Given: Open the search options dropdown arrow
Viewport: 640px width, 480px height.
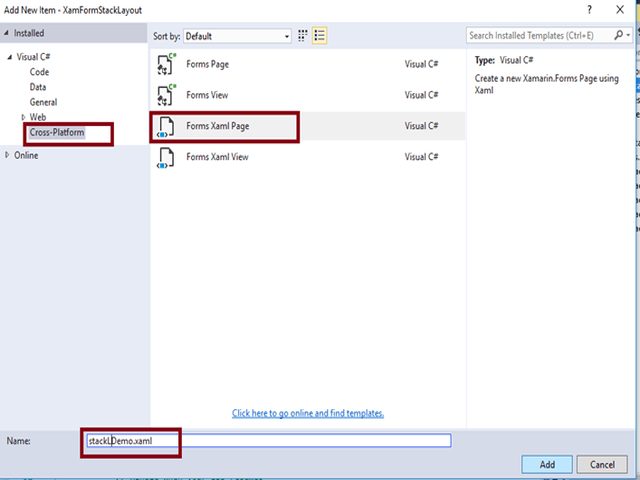Looking at the screenshot, I should coord(628,36).
